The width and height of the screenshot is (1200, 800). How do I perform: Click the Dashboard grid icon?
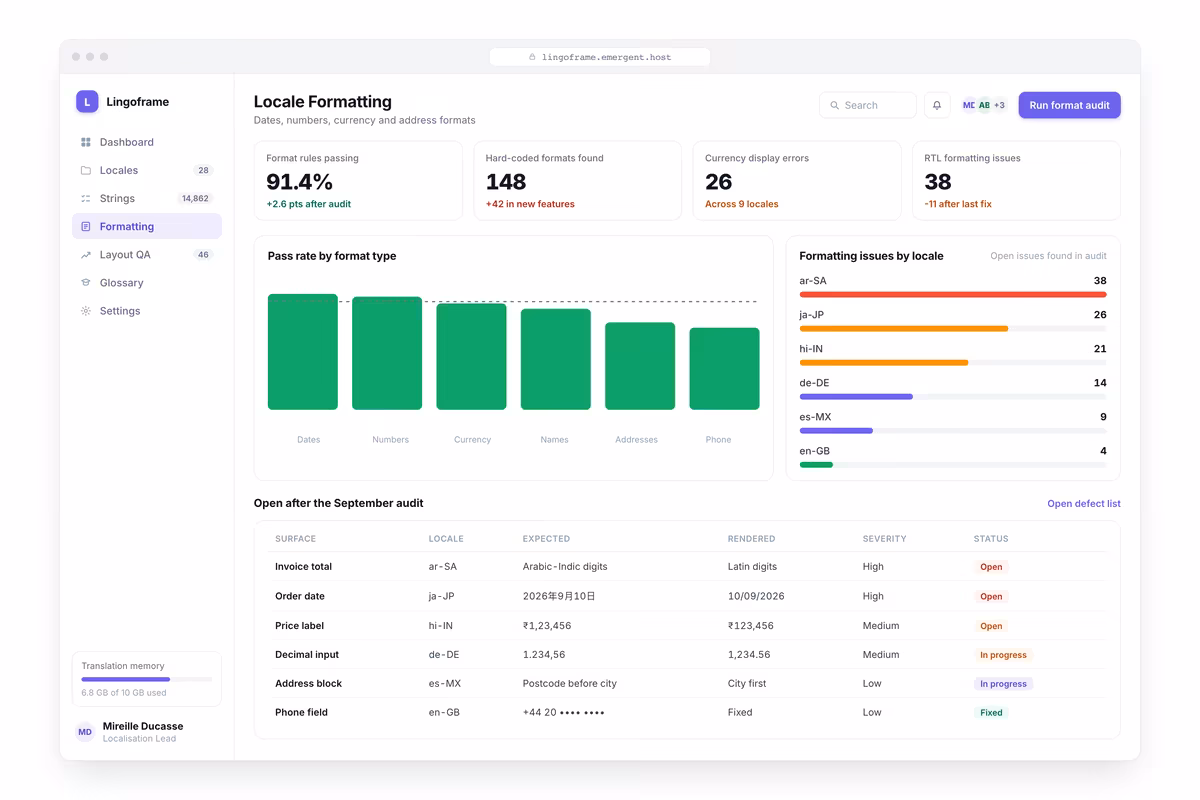click(x=86, y=142)
